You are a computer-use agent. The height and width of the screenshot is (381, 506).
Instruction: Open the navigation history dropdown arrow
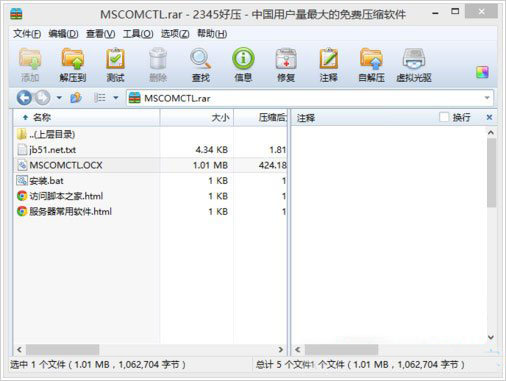59,98
